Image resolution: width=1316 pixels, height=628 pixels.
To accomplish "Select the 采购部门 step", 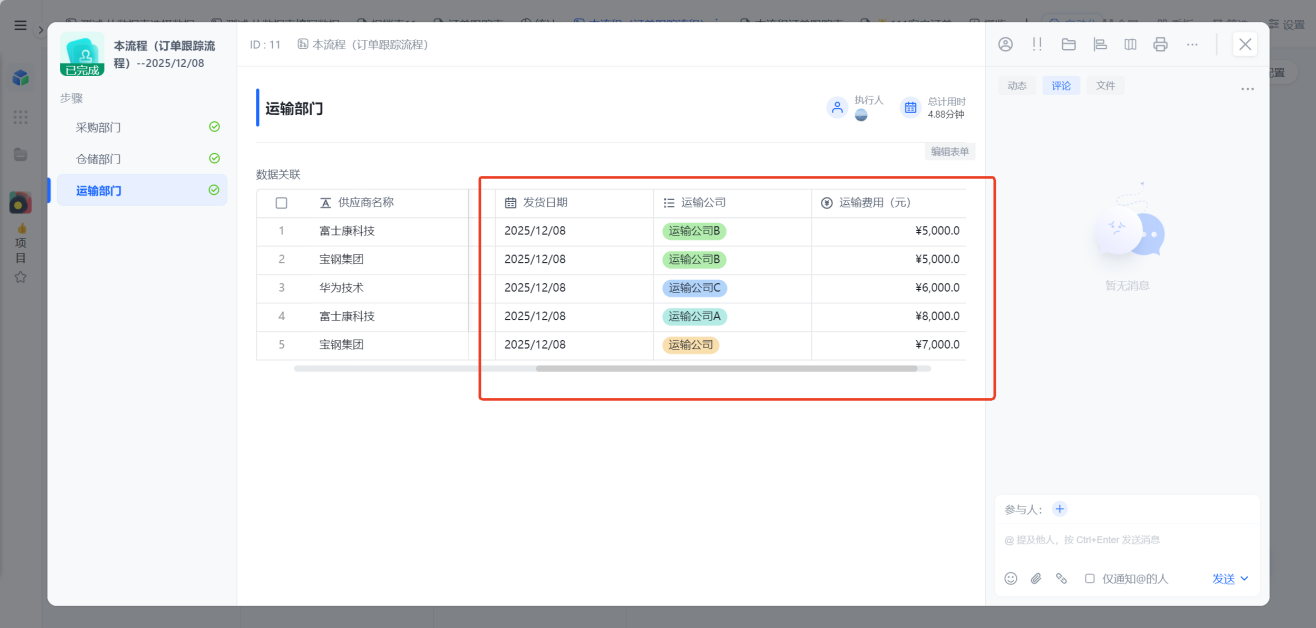I will tap(142, 128).
